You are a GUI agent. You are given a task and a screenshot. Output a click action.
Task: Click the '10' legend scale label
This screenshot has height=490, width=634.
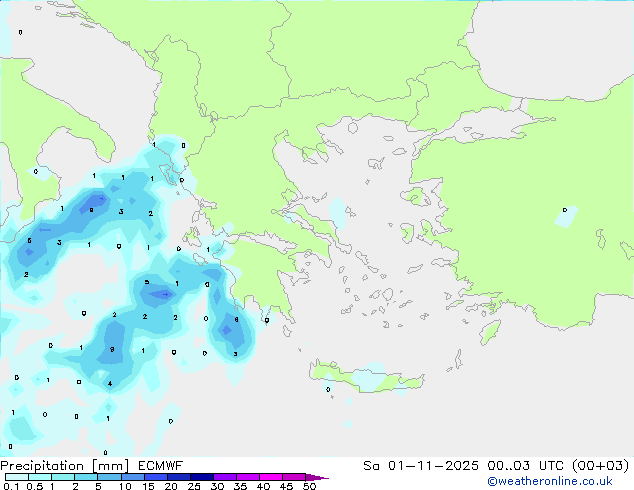point(125,486)
